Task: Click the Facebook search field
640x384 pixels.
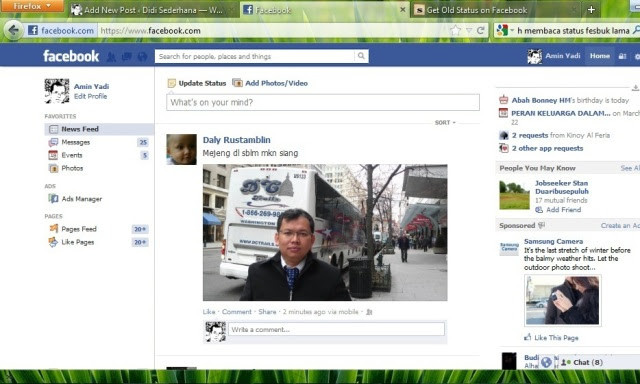Action: point(255,56)
